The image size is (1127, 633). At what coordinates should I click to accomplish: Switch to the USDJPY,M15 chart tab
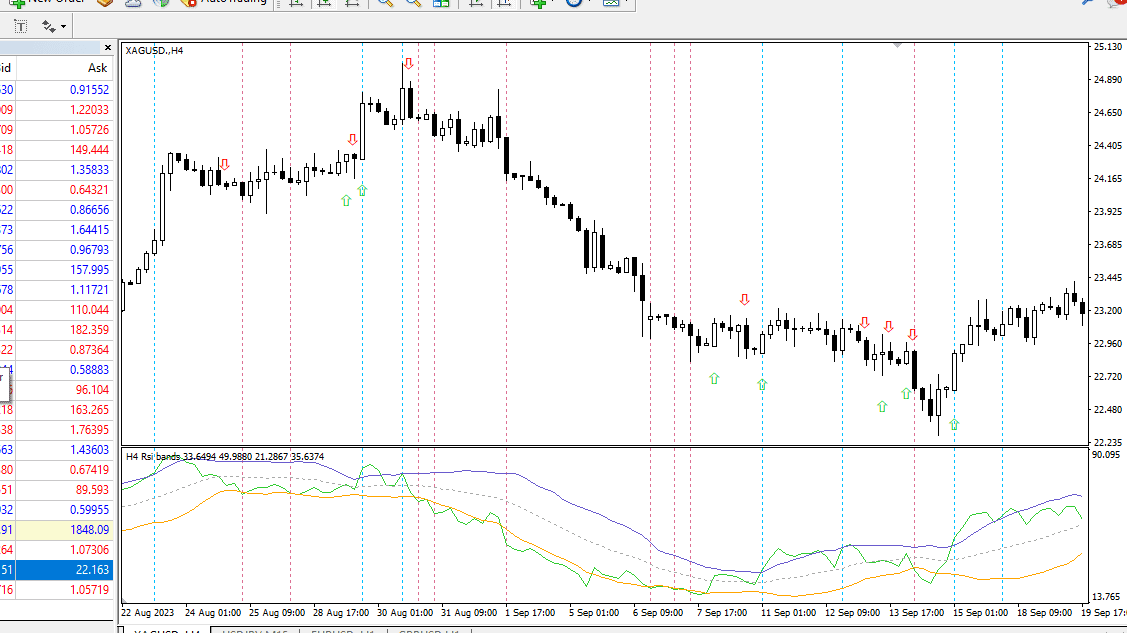(x=254, y=631)
